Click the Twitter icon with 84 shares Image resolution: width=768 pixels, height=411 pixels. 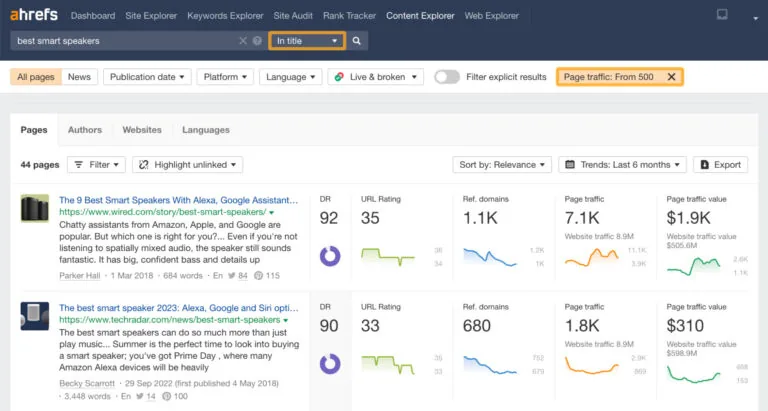(x=232, y=276)
